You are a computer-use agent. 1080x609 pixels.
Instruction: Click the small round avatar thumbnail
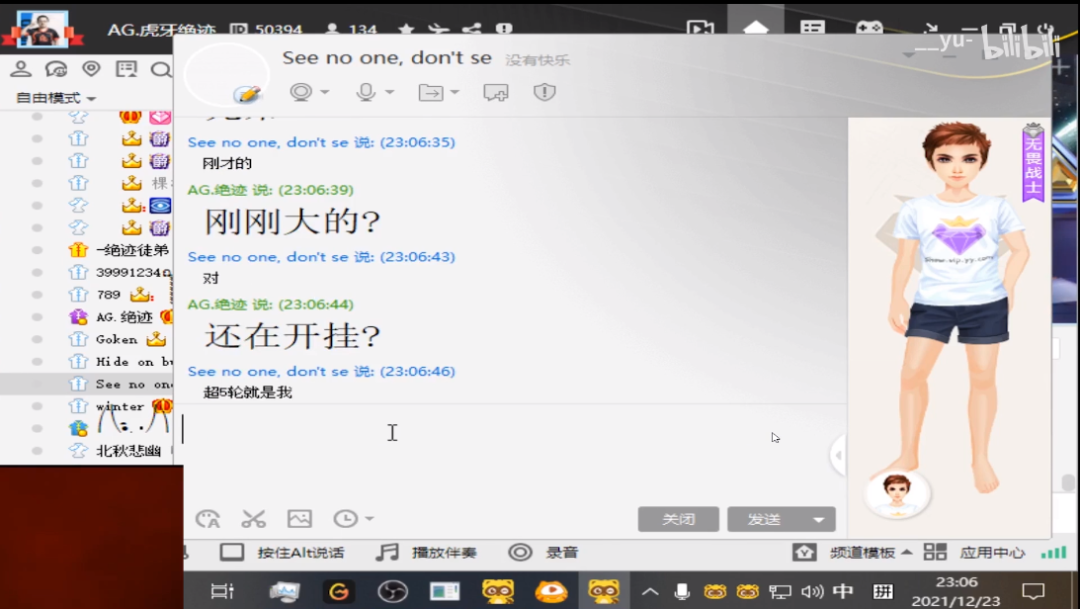896,493
